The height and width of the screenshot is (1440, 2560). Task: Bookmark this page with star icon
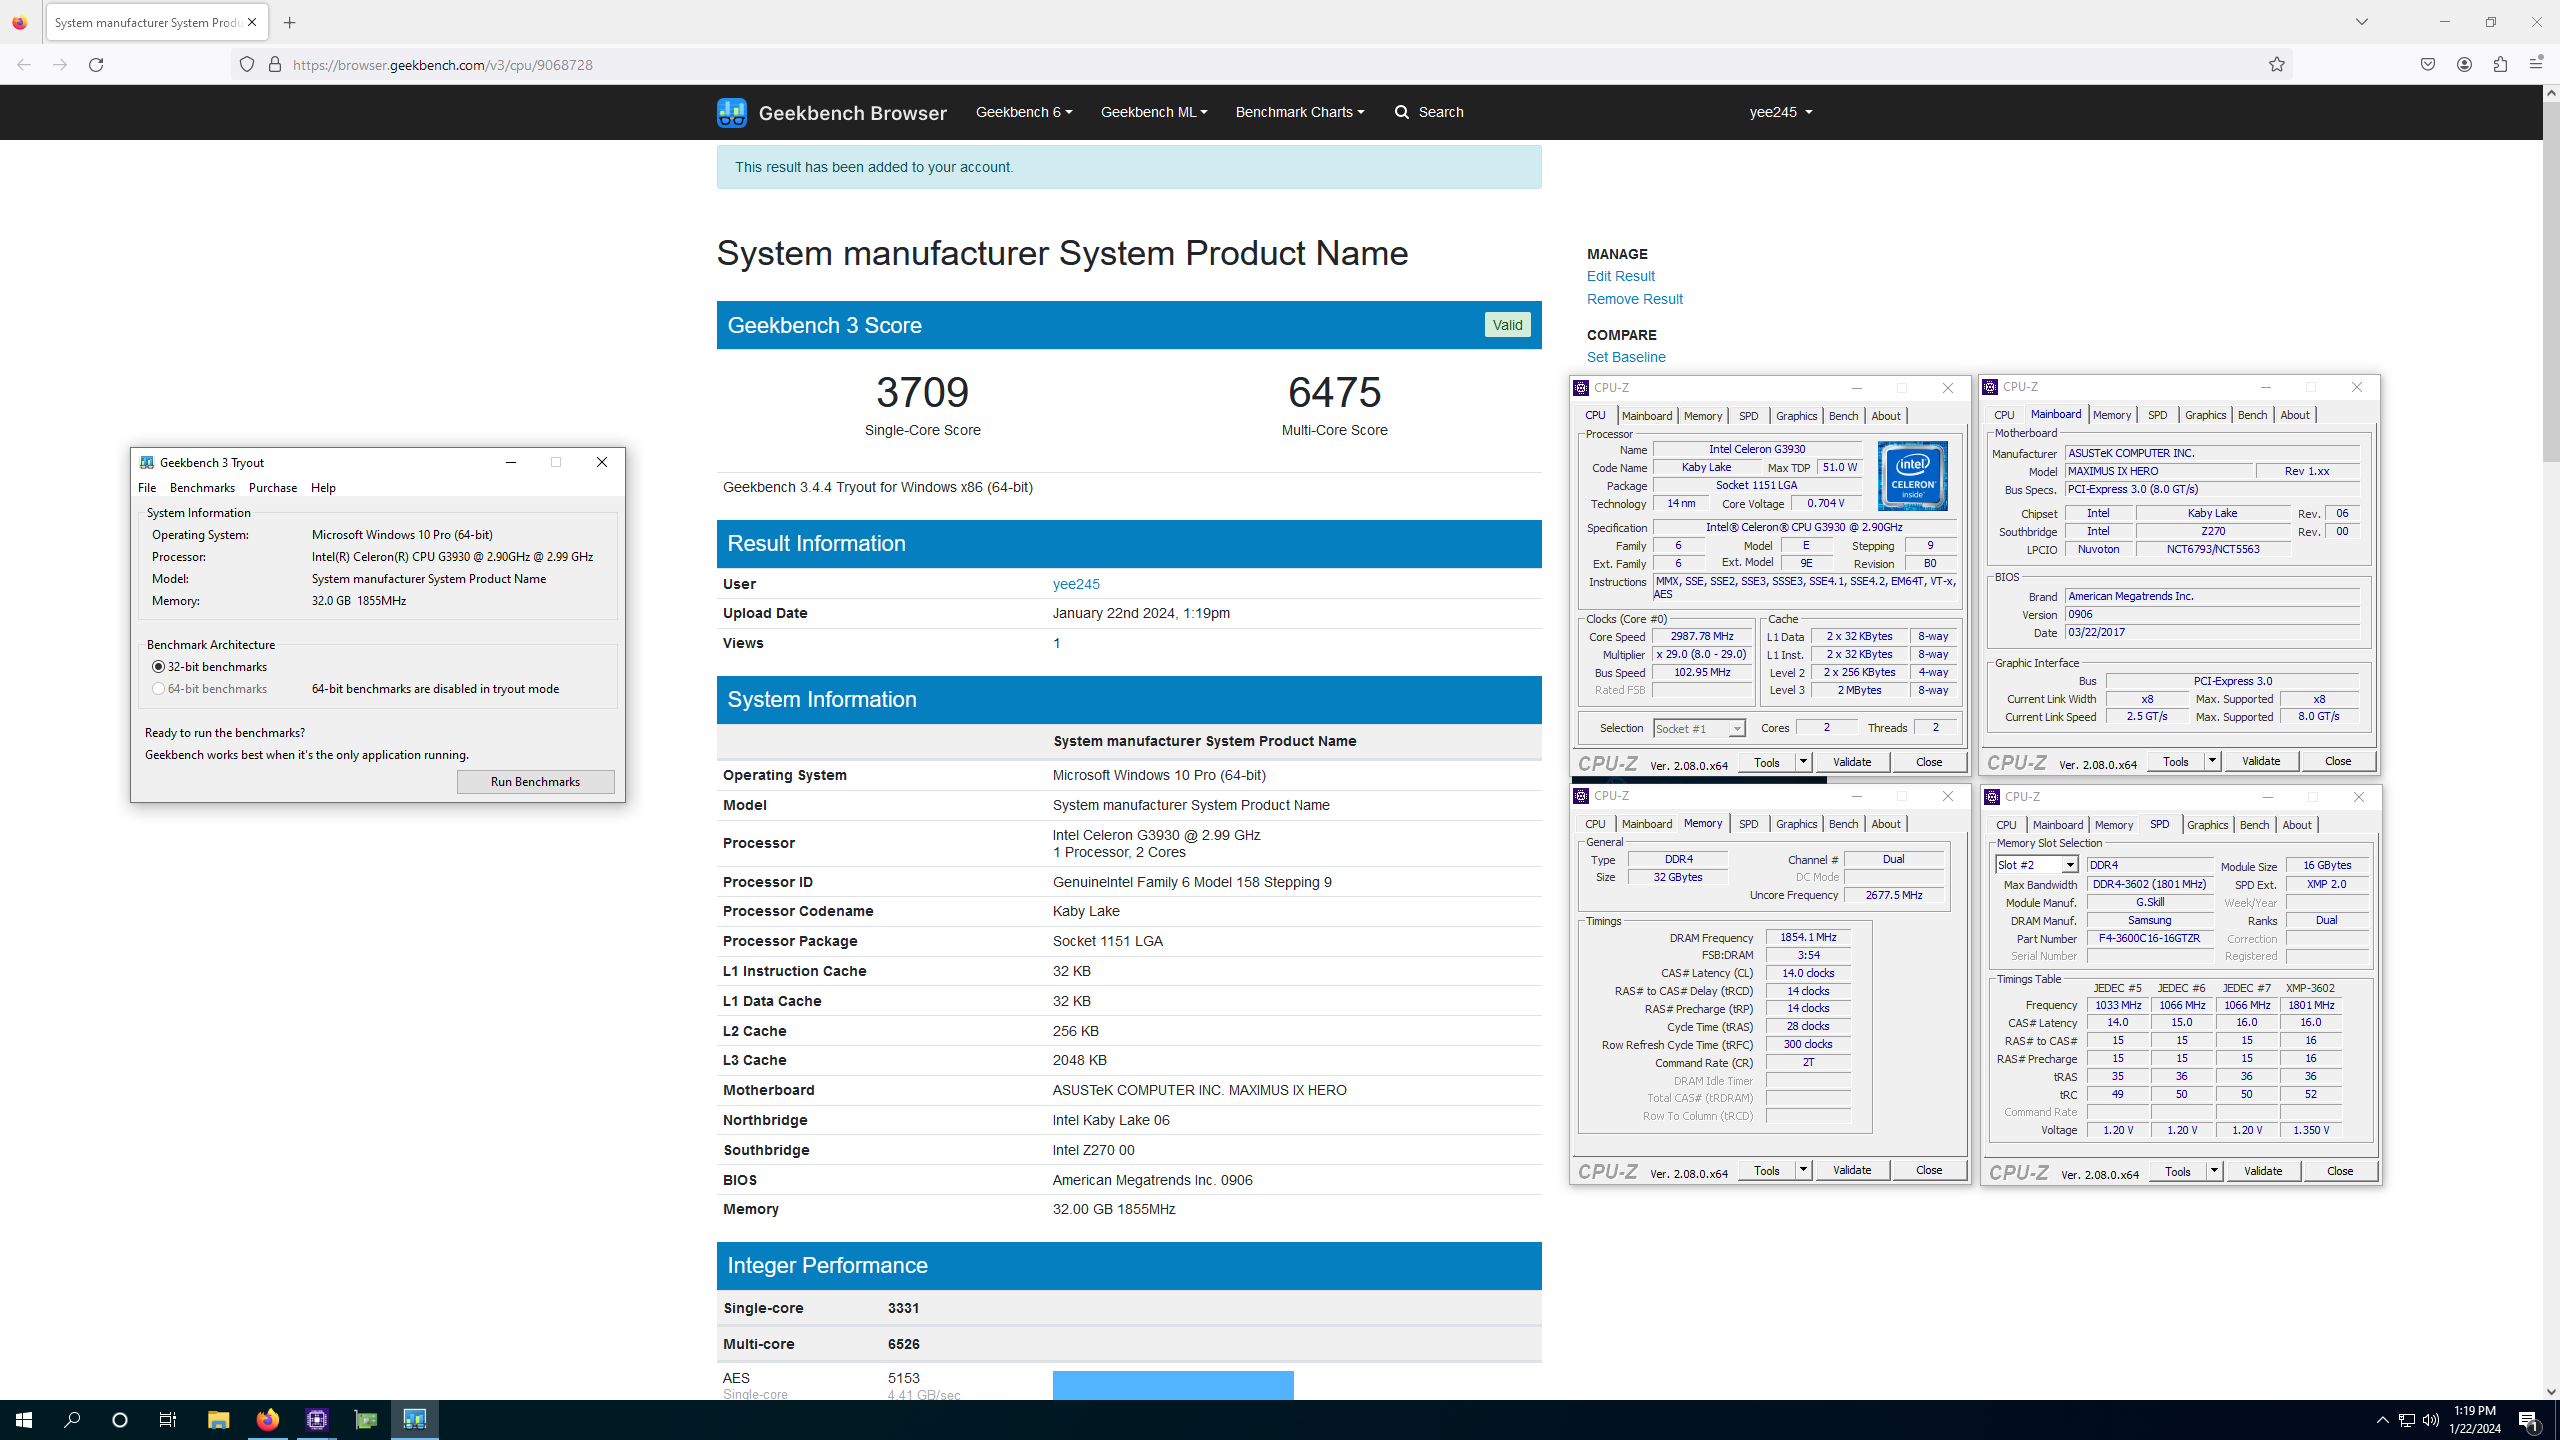[x=2277, y=65]
